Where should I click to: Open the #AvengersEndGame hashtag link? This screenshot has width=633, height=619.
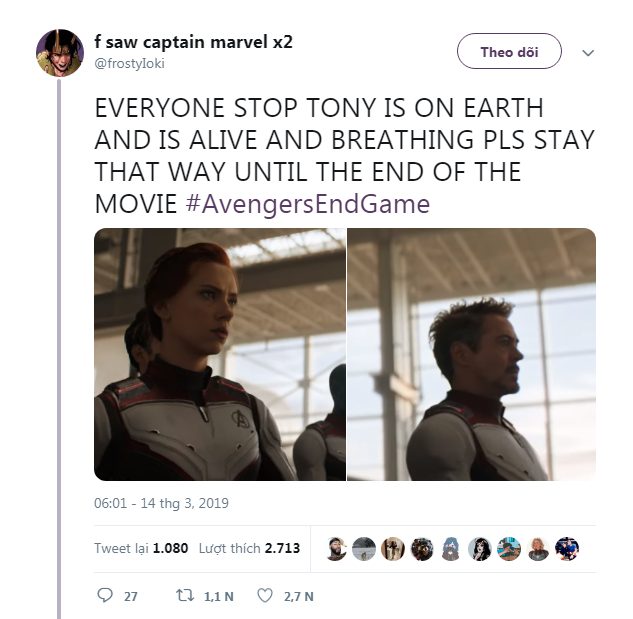(308, 205)
